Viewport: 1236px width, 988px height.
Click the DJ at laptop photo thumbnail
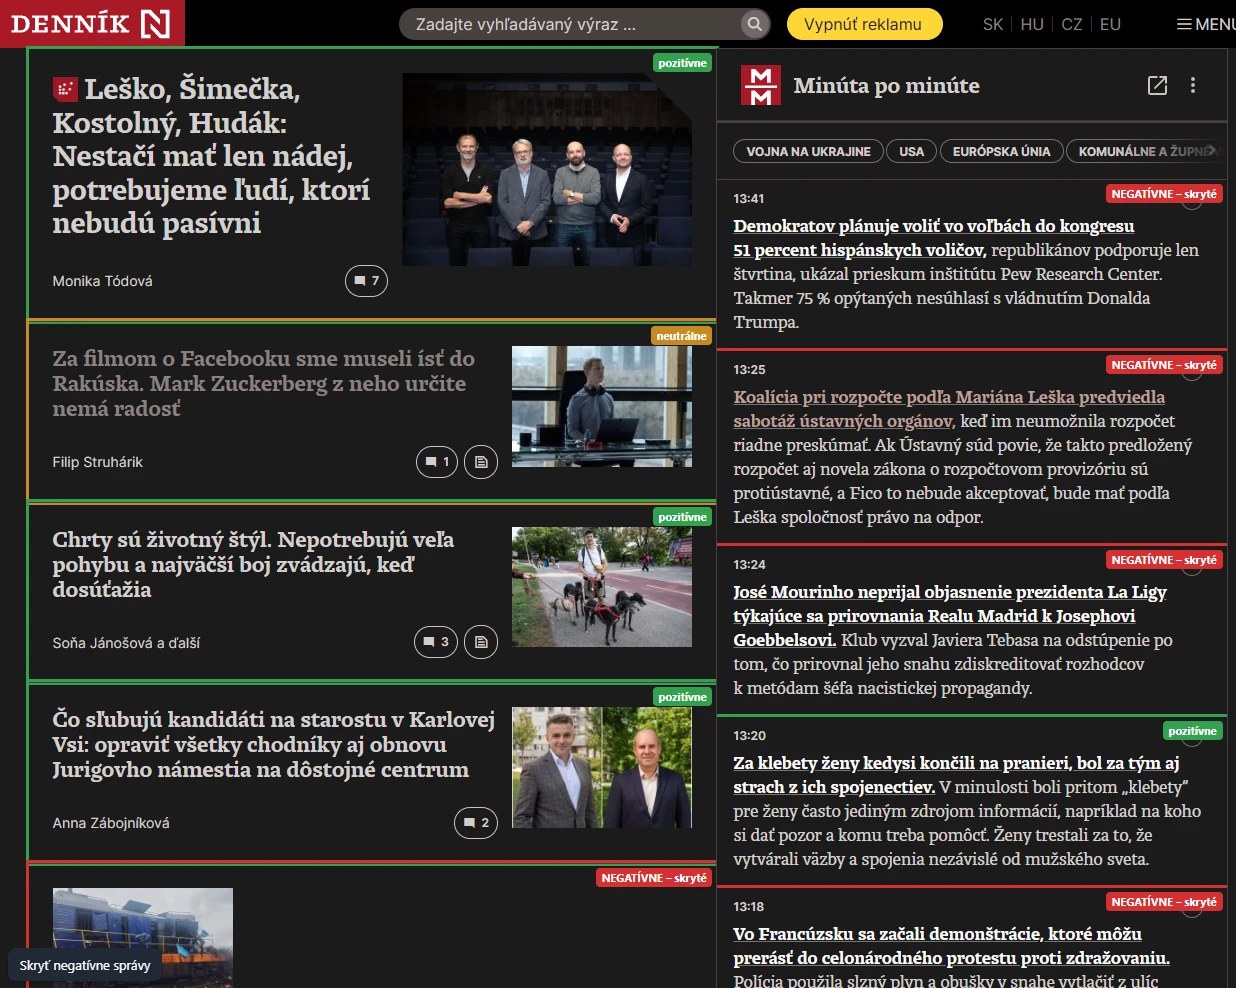point(602,406)
